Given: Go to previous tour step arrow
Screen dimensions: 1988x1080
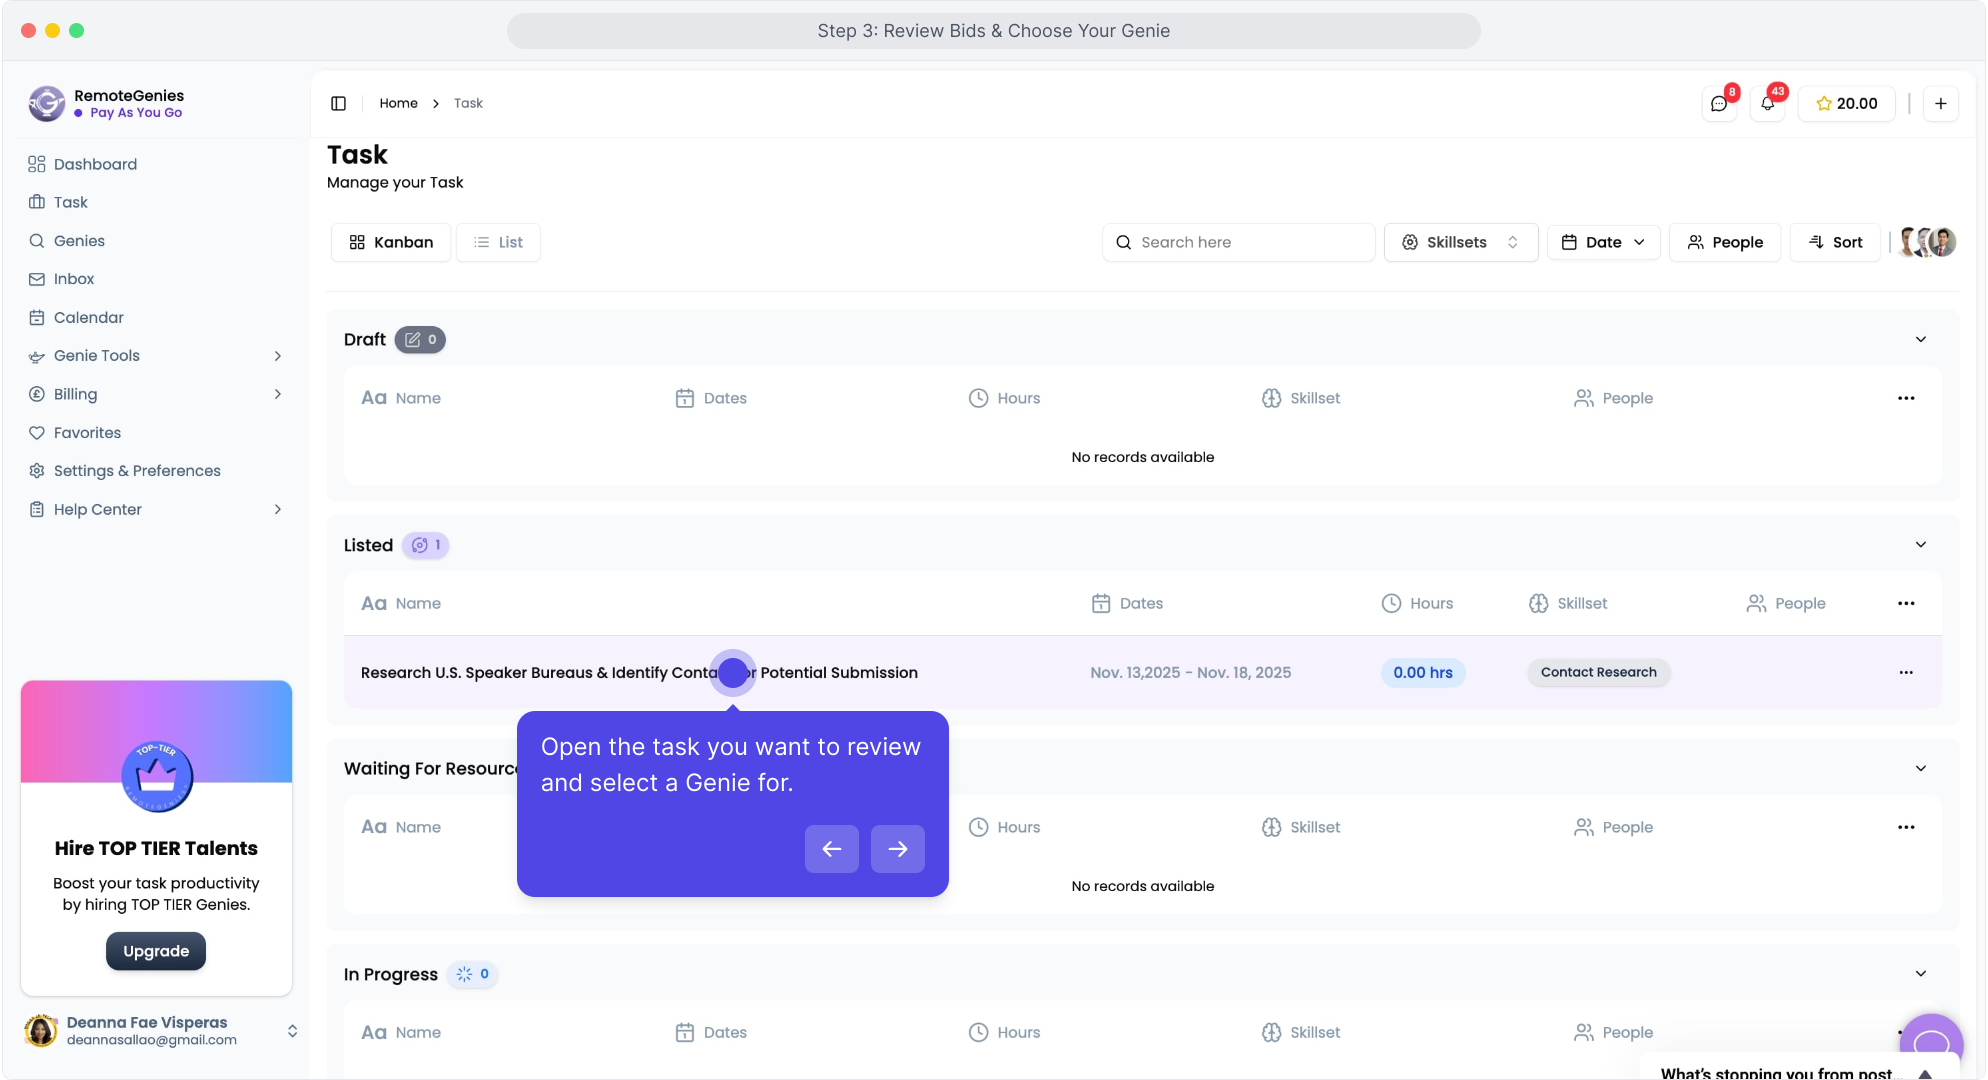Looking at the screenshot, I should [x=831, y=849].
